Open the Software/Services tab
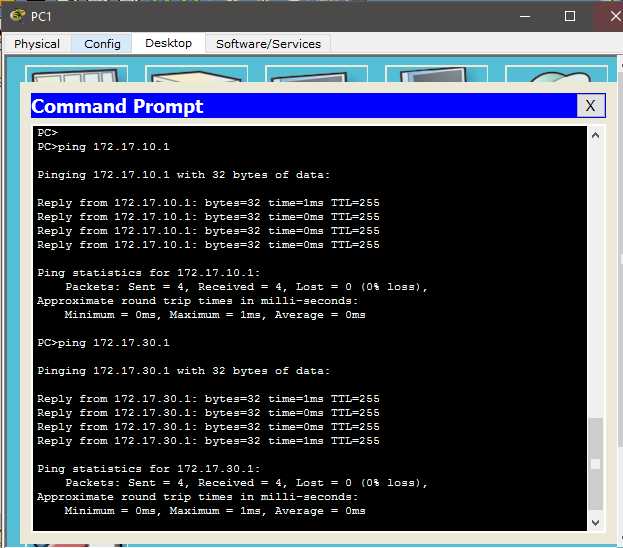 [x=268, y=43]
